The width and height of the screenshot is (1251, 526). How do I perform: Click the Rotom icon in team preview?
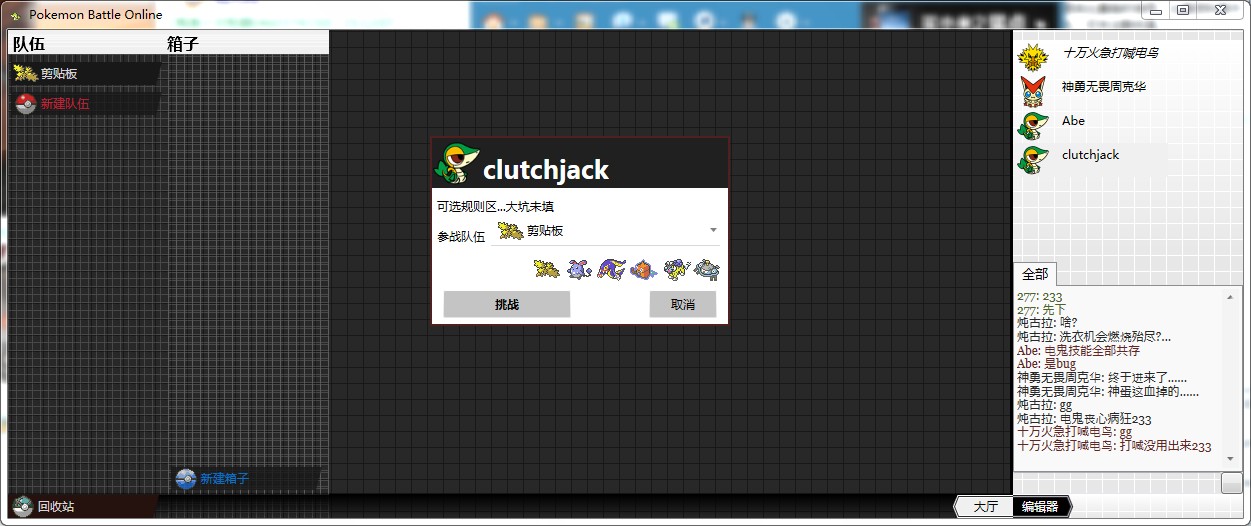coord(644,269)
